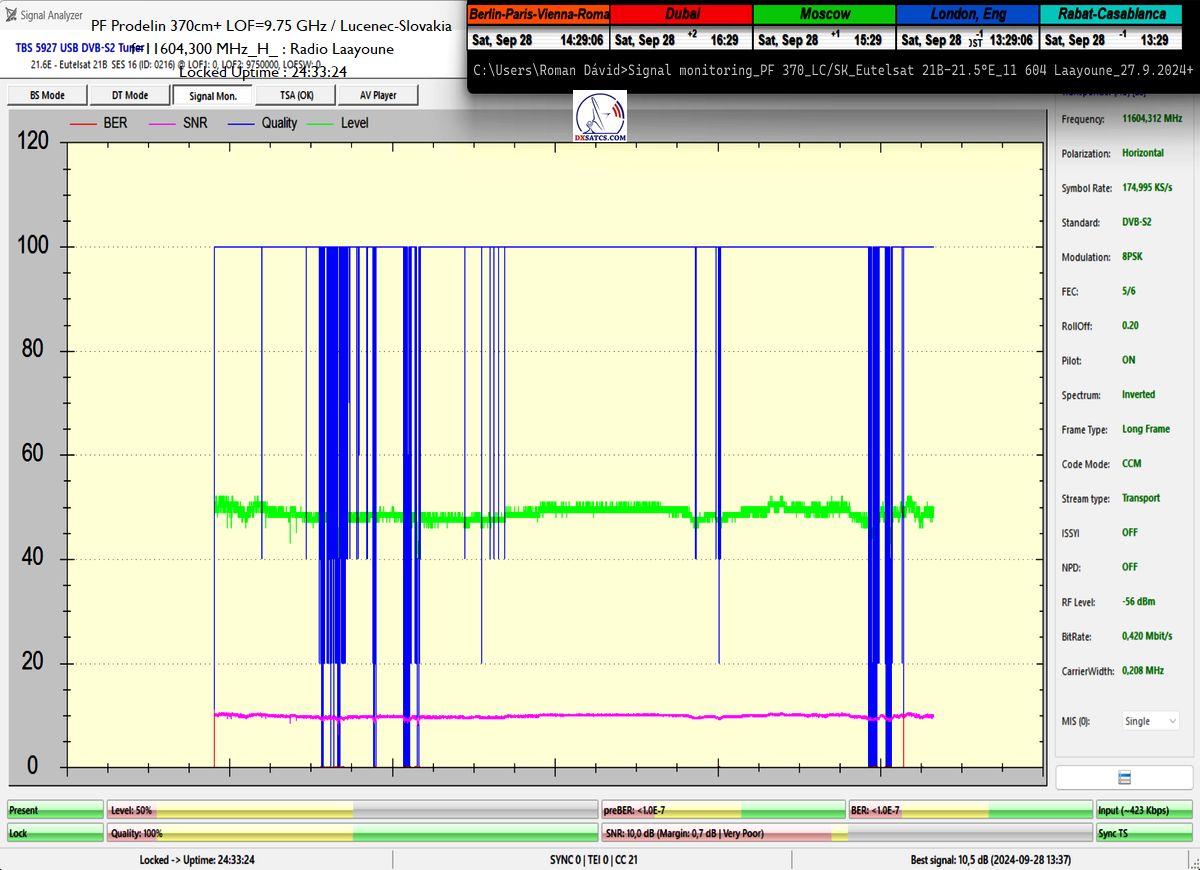This screenshot has height=870, width=1200.
Task: Open the AV Player
Action: tap(377, 95)
